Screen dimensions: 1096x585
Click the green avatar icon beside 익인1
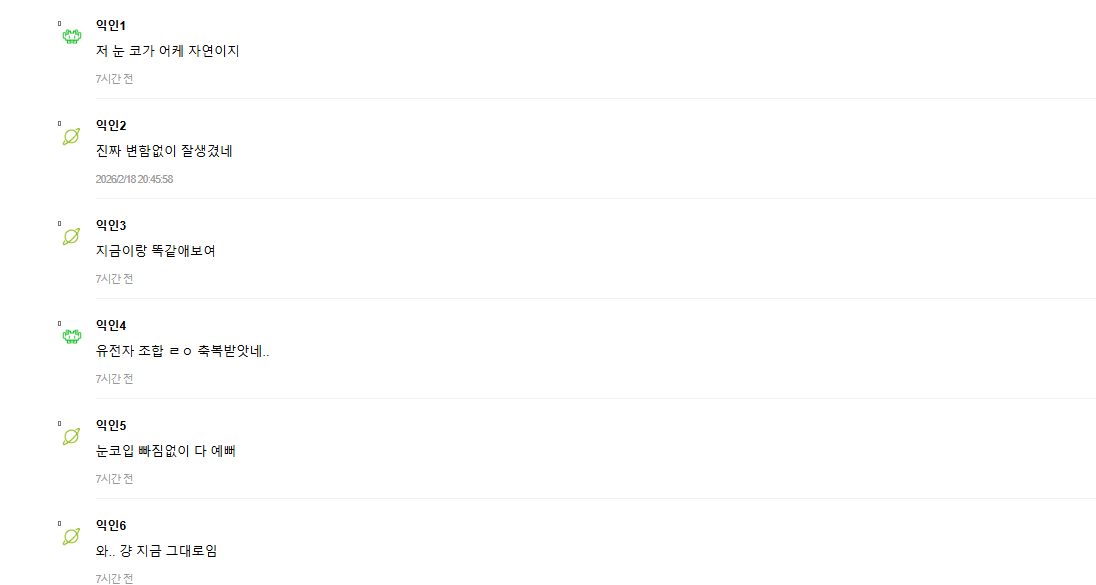[x=71, y=36]
